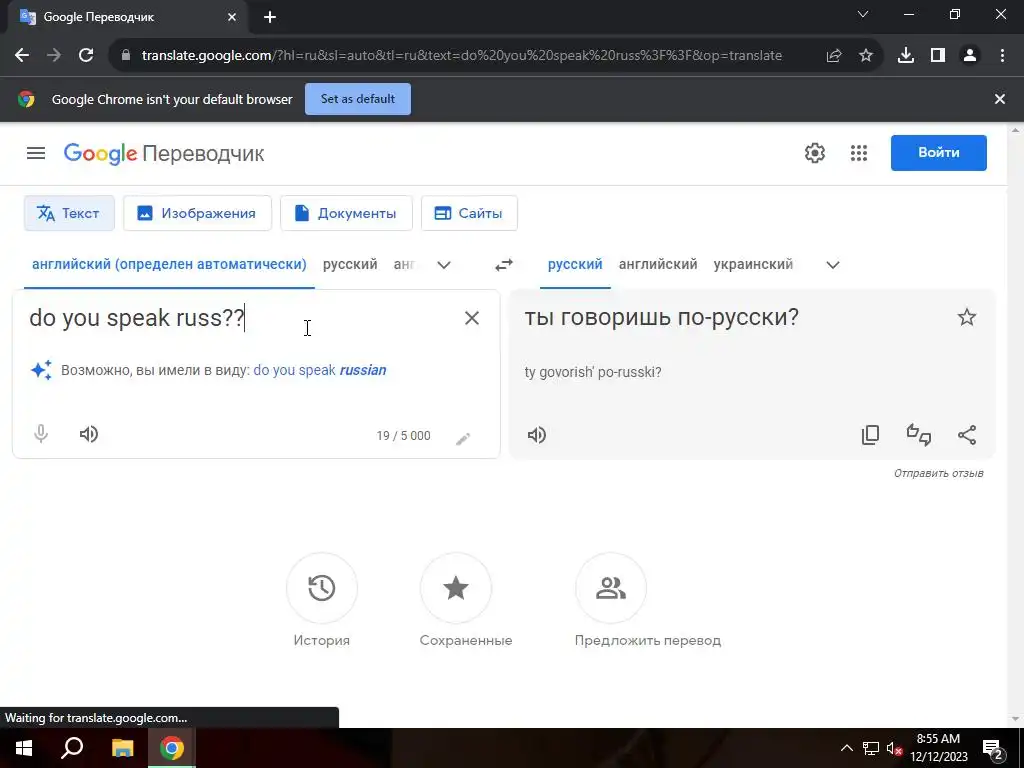
Task: Switch to Документы translation mode
Action: 346,213
